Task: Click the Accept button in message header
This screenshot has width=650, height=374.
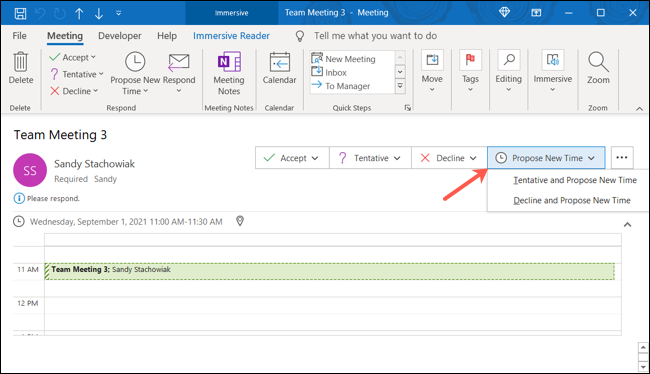Action: point(292,158)
